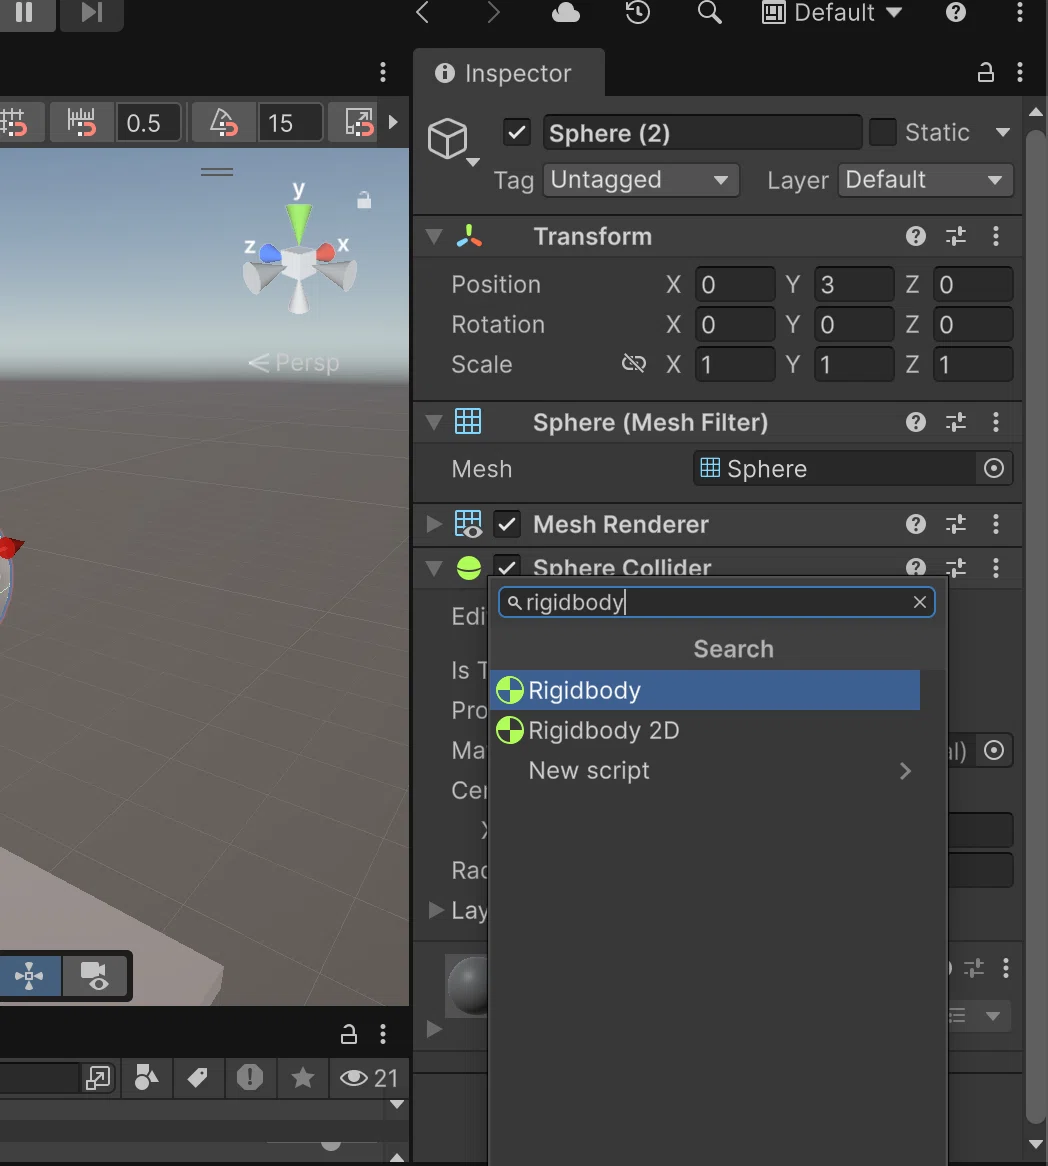Image resolution: width=1048 pixels, height=1166 pixels.
Task: Click the Pause playback button
Action: [x=25, y=13]
